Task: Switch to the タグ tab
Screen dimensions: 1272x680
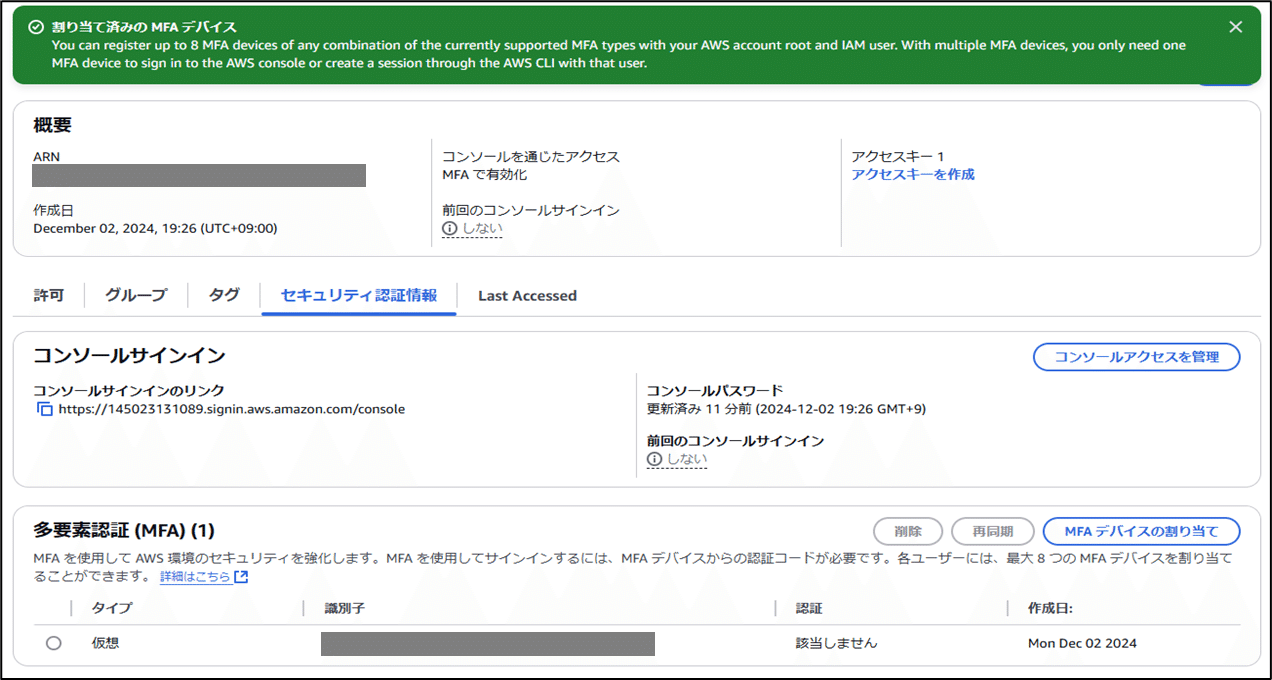Action: coord(222,295)
